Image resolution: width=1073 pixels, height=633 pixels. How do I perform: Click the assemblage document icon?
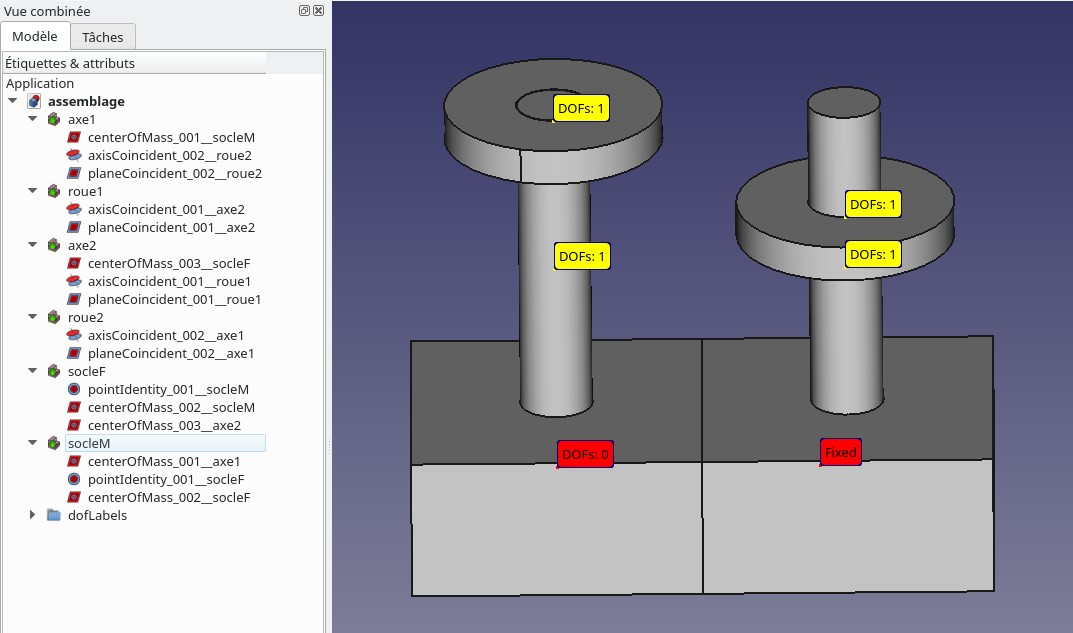point(34,101)
